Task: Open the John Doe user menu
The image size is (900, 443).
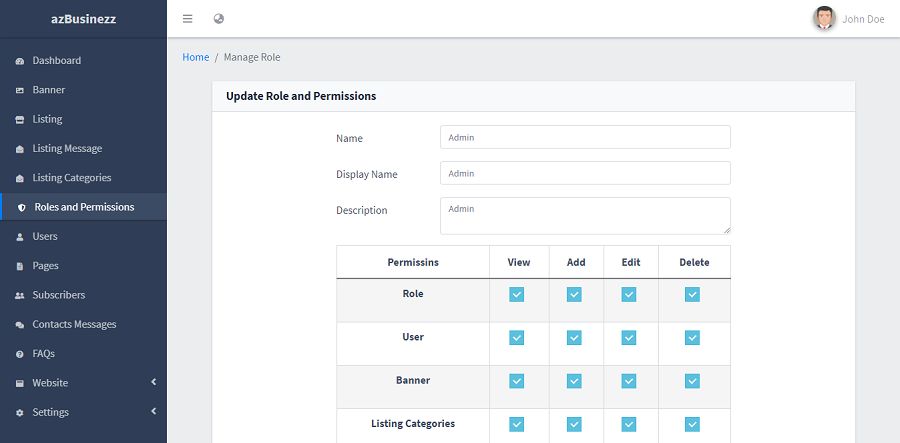Action: pyautogui.click(x=862, y=19)
